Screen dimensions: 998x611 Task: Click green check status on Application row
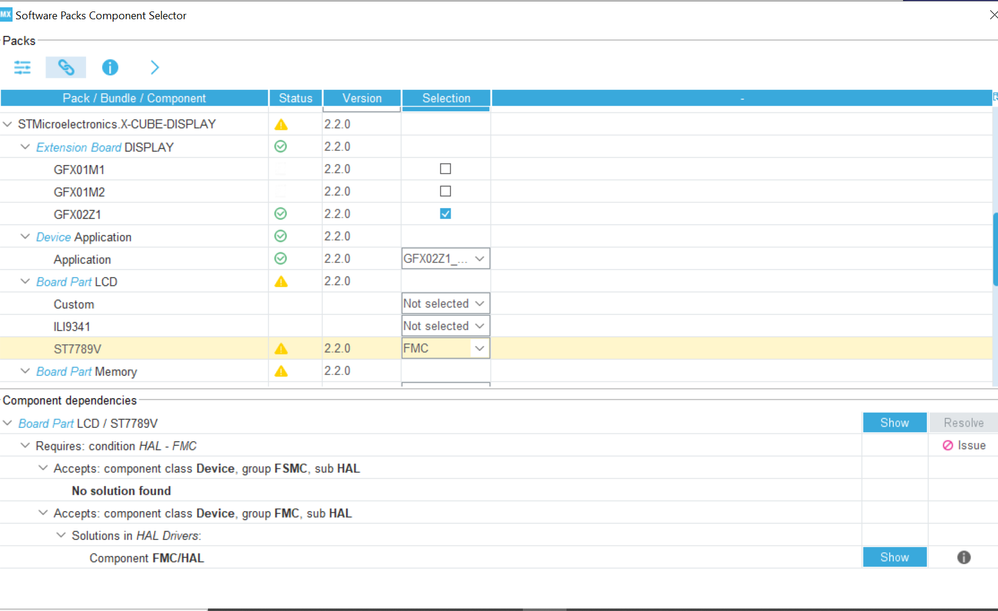pos(281,258)
